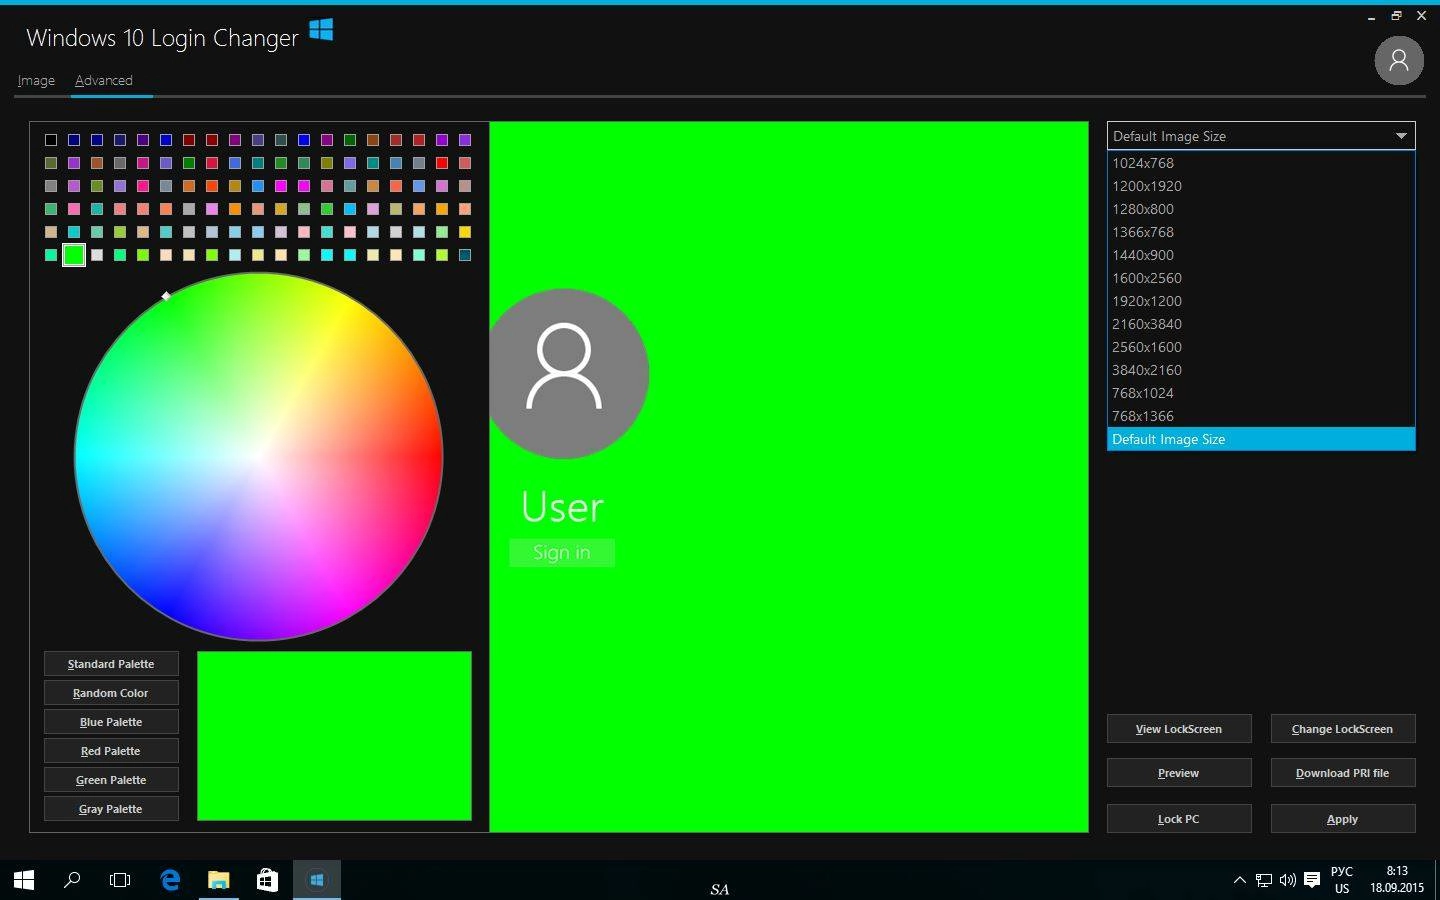This screenshot has height=900, width=1440.
Task: Choose 1024x768 from the size list
Action: 1261,163
